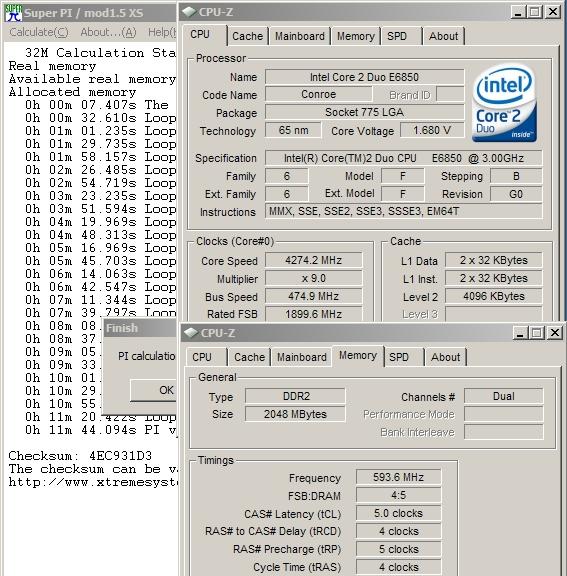Image resolution: width=567 pixels, height=576 pixels.
Task: Open About tab in top CPU-Z window
Action: click(444, 36)
